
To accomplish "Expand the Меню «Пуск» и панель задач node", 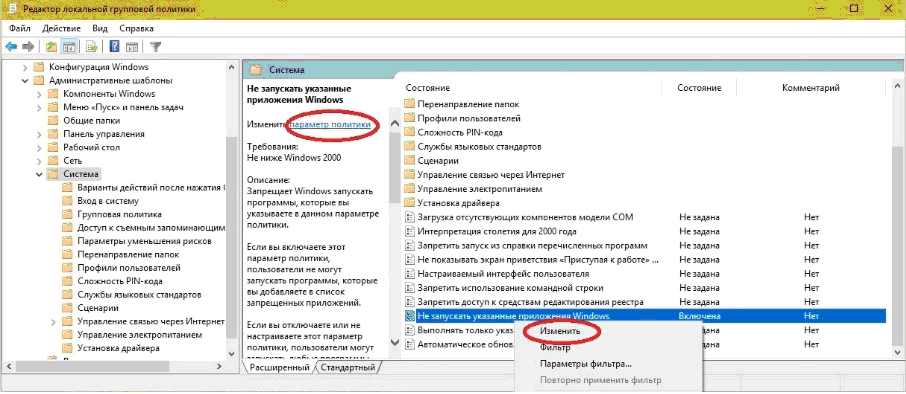I will (39, 107).
